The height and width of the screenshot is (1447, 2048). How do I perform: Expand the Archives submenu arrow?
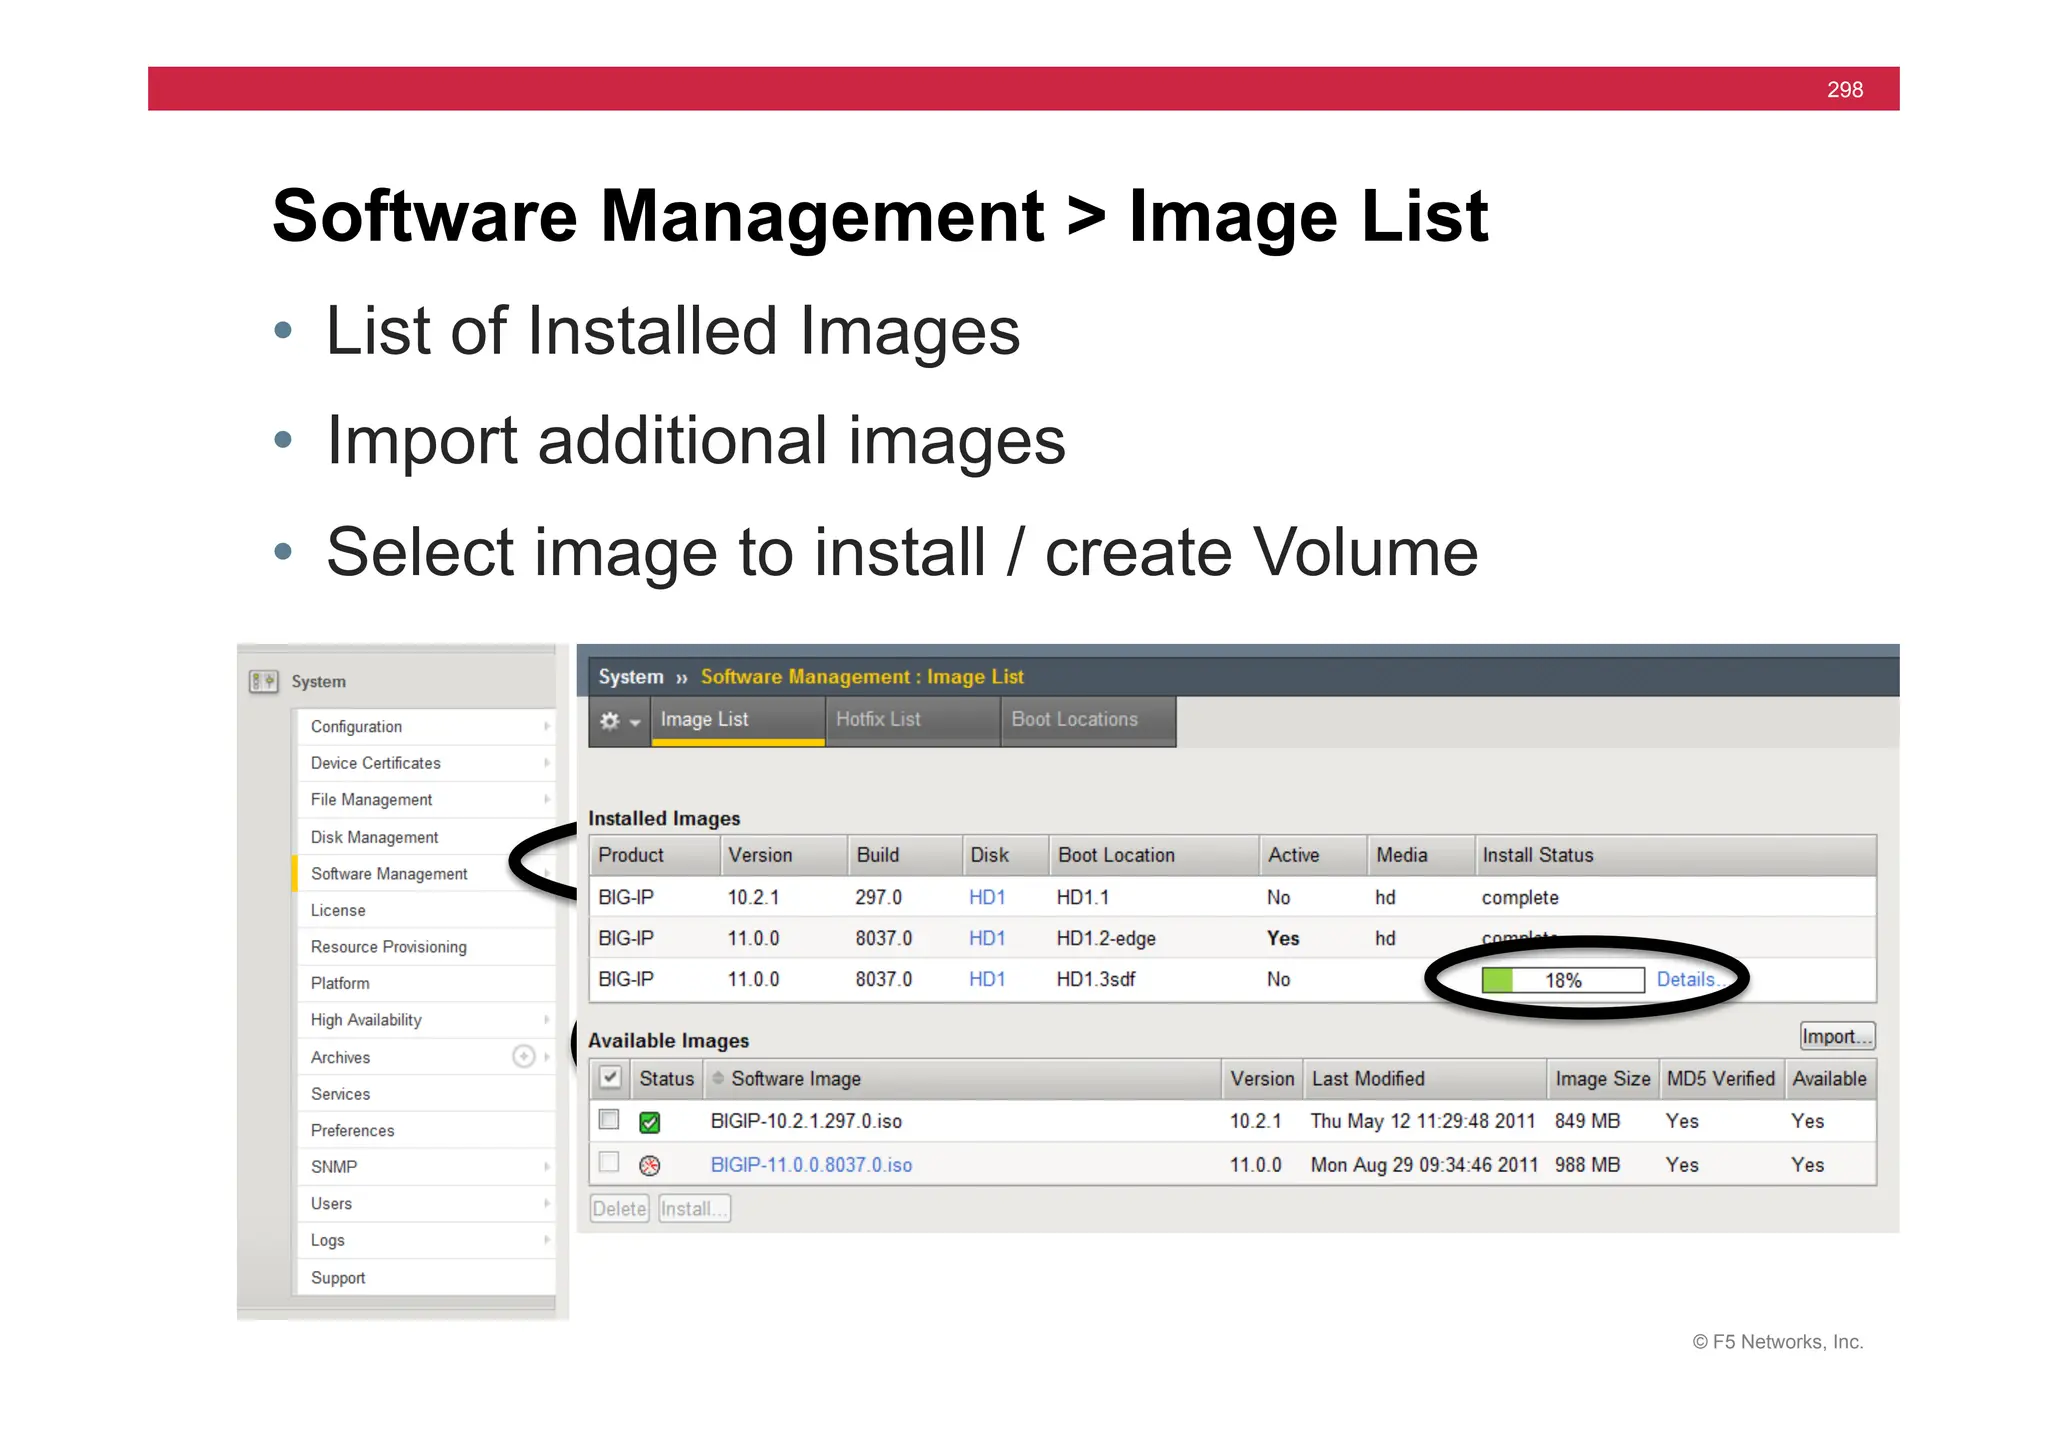[547, 1057]
